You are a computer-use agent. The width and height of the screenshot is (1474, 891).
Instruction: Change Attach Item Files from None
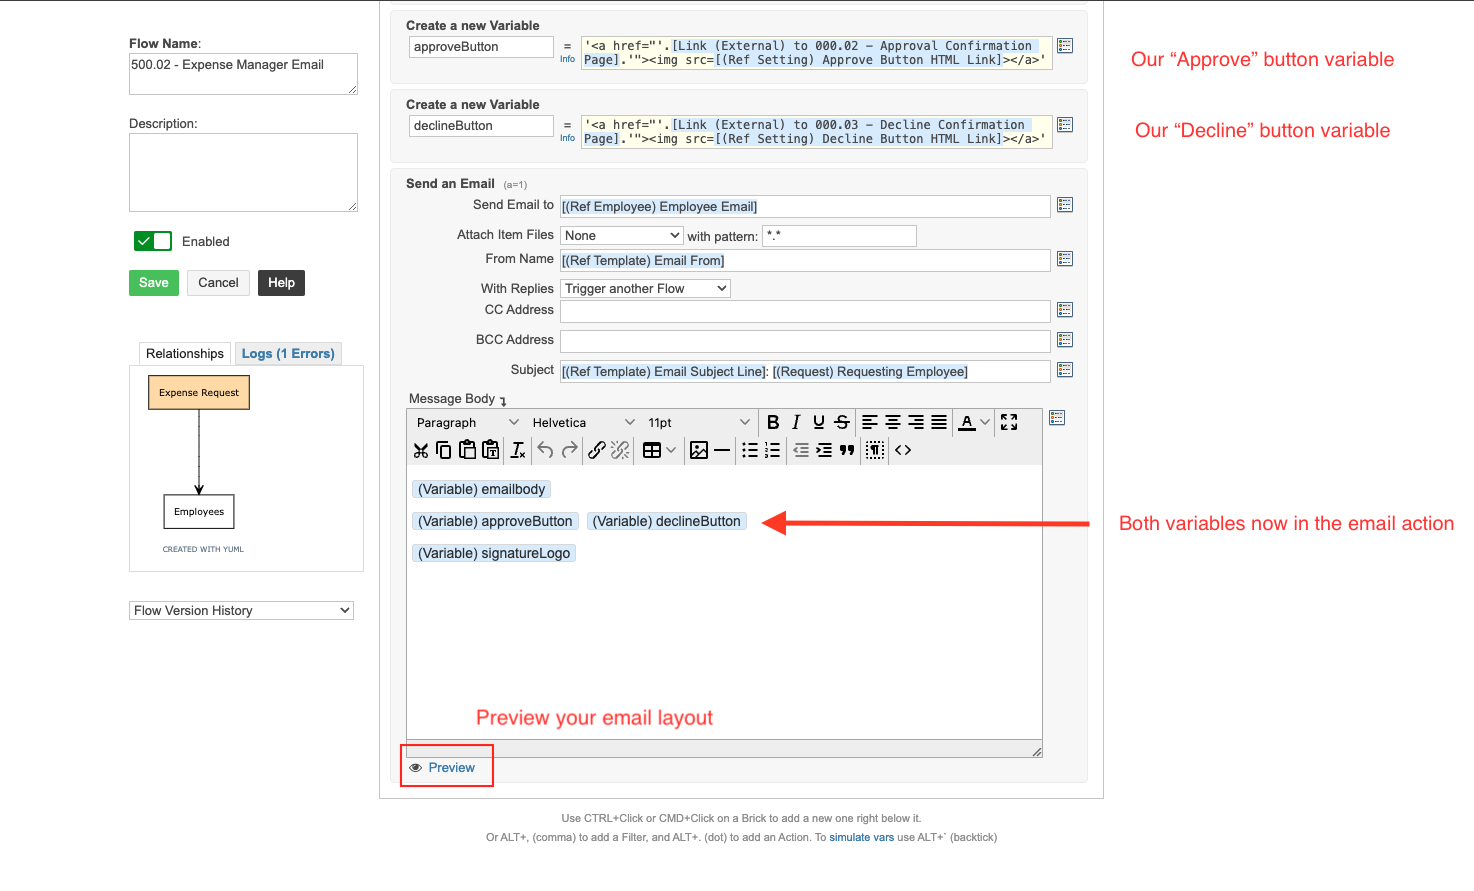[621, 235]
